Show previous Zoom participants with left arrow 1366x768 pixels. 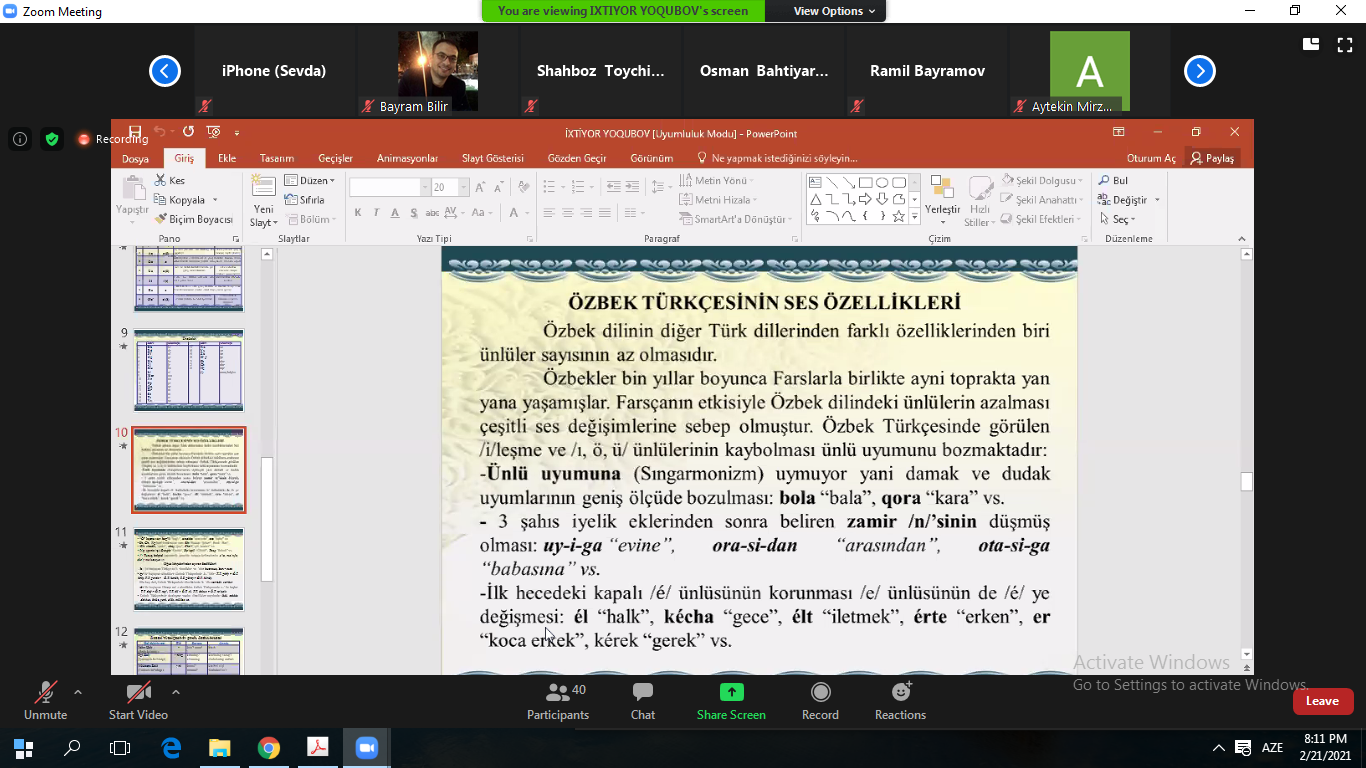click(165, 71)
